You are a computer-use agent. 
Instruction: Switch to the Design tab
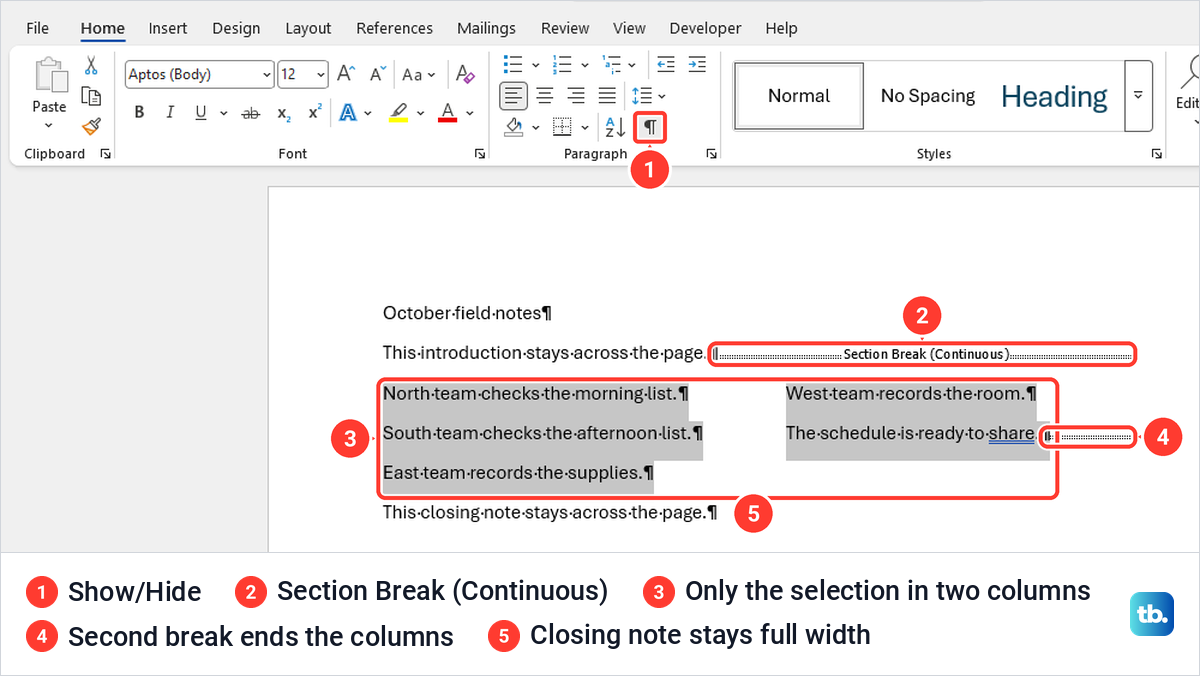pos(236,28)
